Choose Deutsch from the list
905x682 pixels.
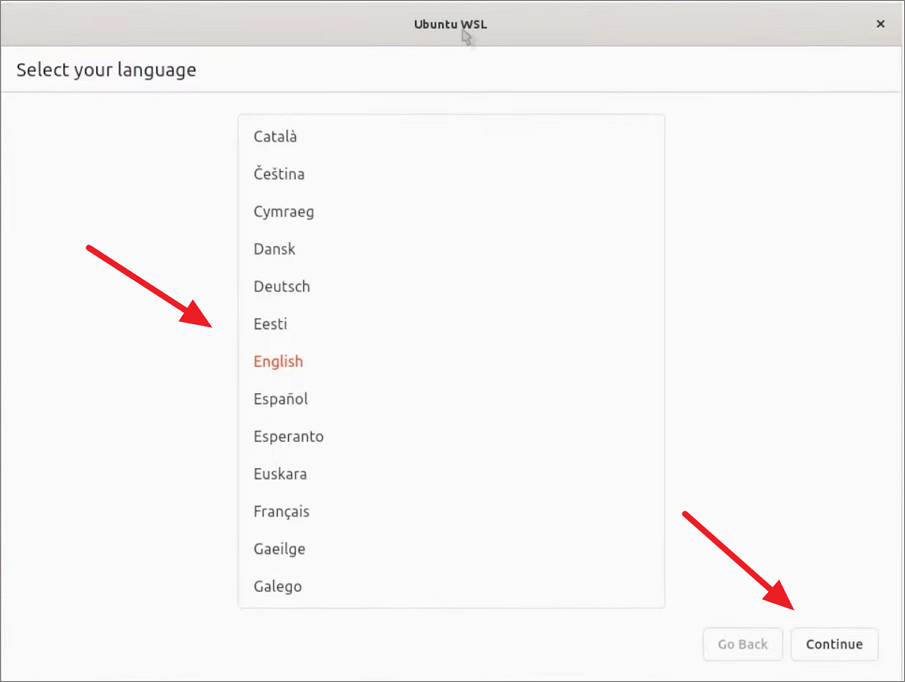[x=451, y=287]
